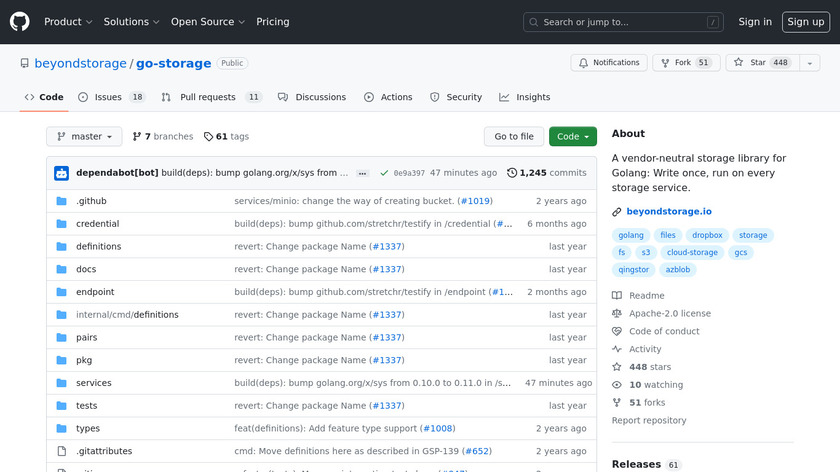Open the star lists dropdown arrow
The height and width of the screenshot is (472, 840).
pyautogui.click(x=808, y=63)
